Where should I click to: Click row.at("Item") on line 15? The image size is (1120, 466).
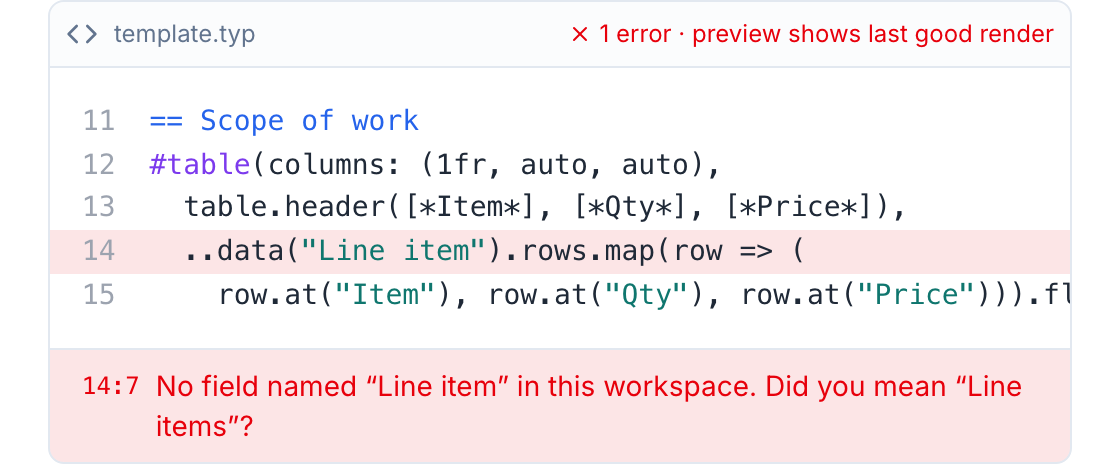pyautogui.click(x=337, y=295)
